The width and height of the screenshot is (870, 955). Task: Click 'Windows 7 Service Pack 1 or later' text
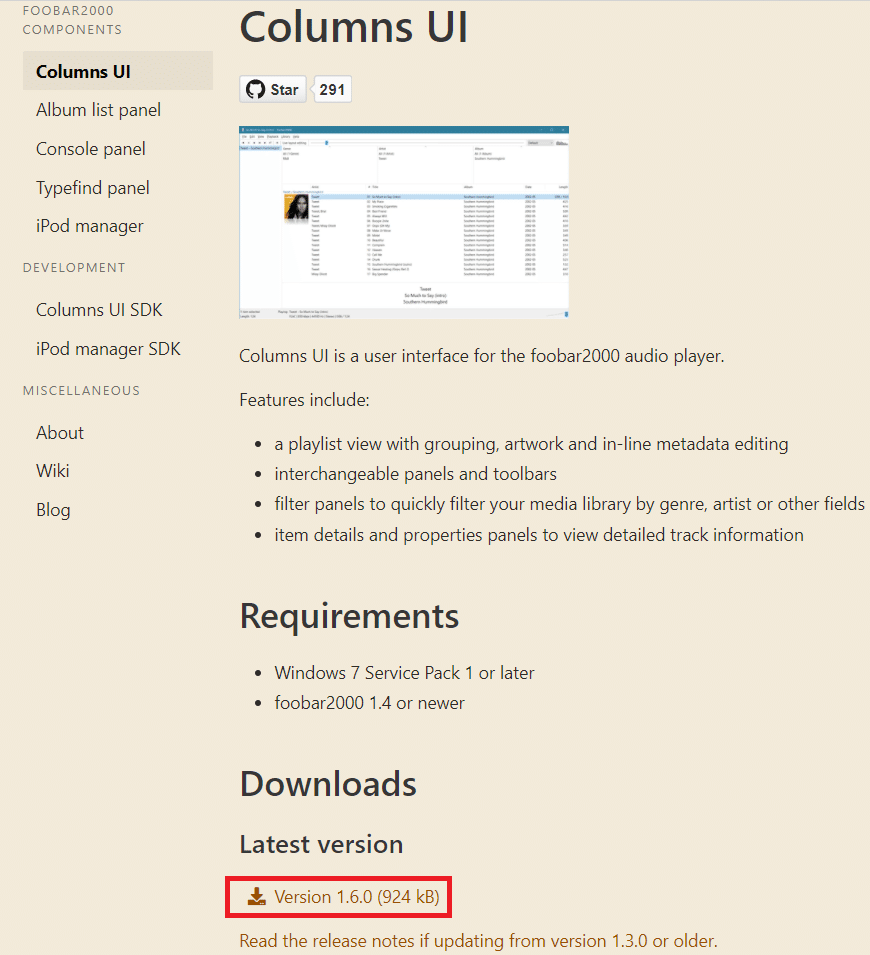click(404, 673)
